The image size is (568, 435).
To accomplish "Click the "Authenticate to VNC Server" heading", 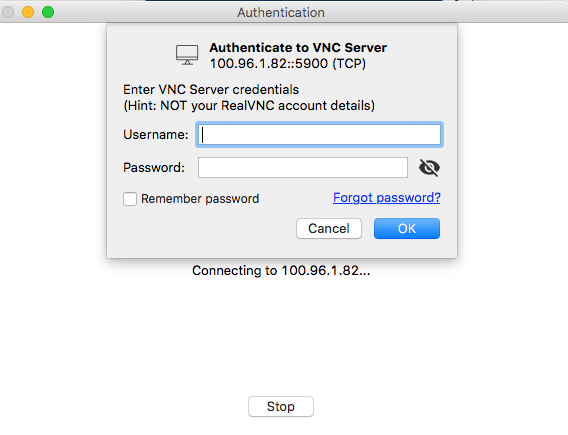I will (298, 47).
